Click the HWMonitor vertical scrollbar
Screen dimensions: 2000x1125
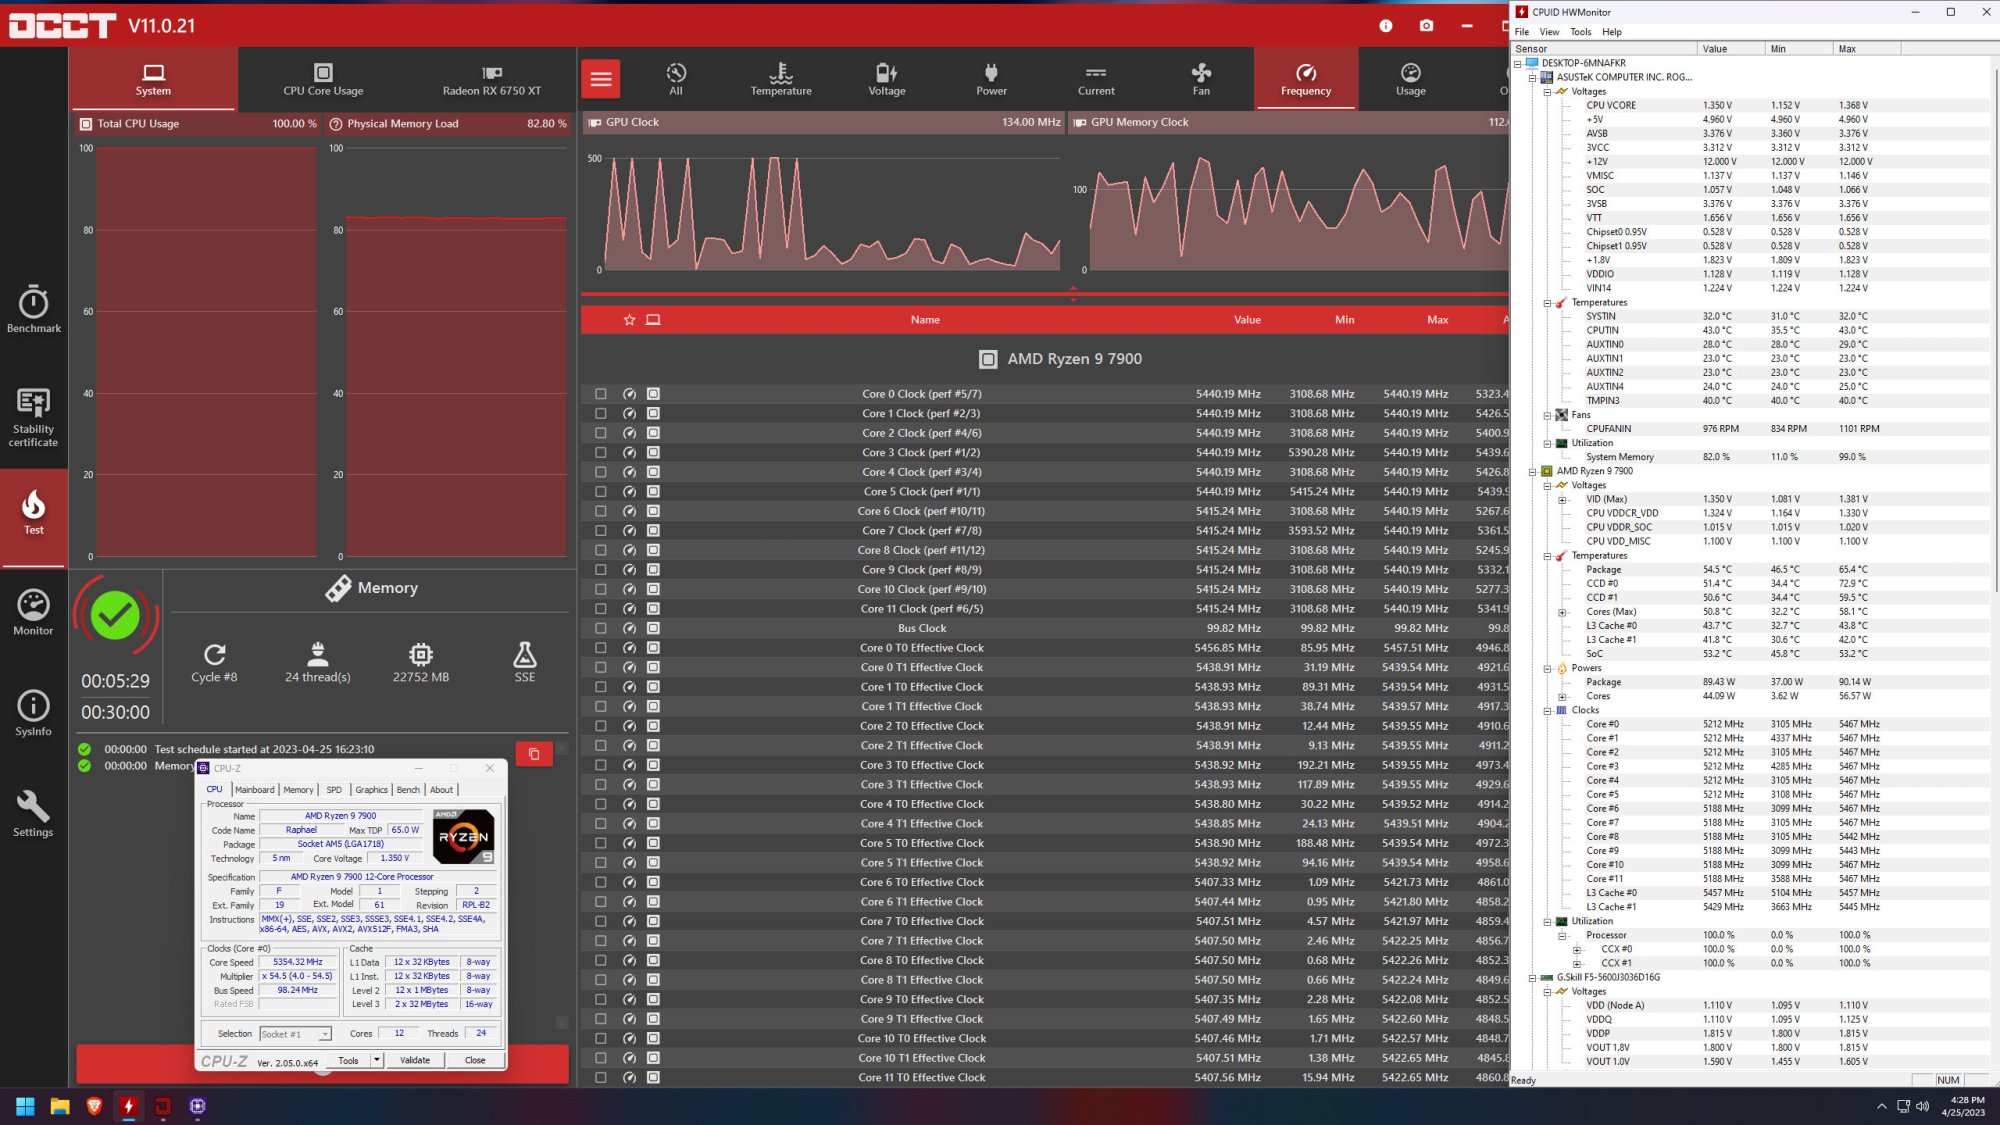click(1994, 330)
